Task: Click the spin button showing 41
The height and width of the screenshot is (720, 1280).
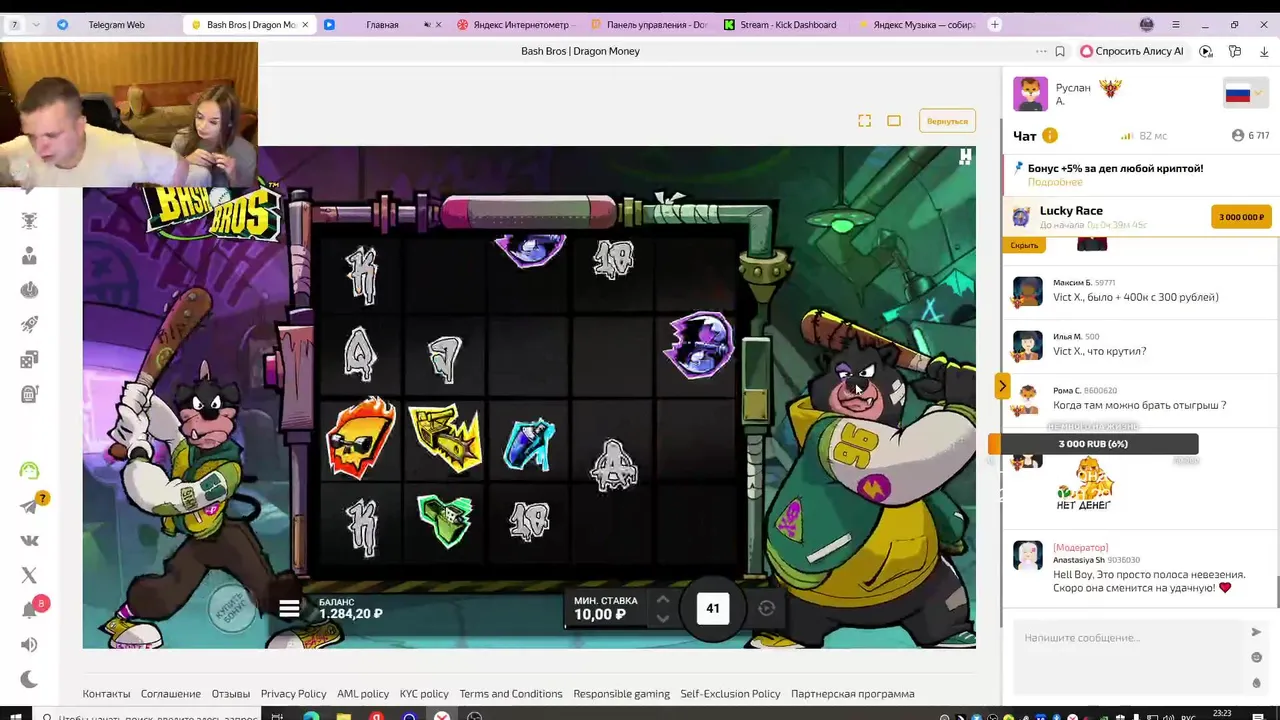Action: point(713,608)
